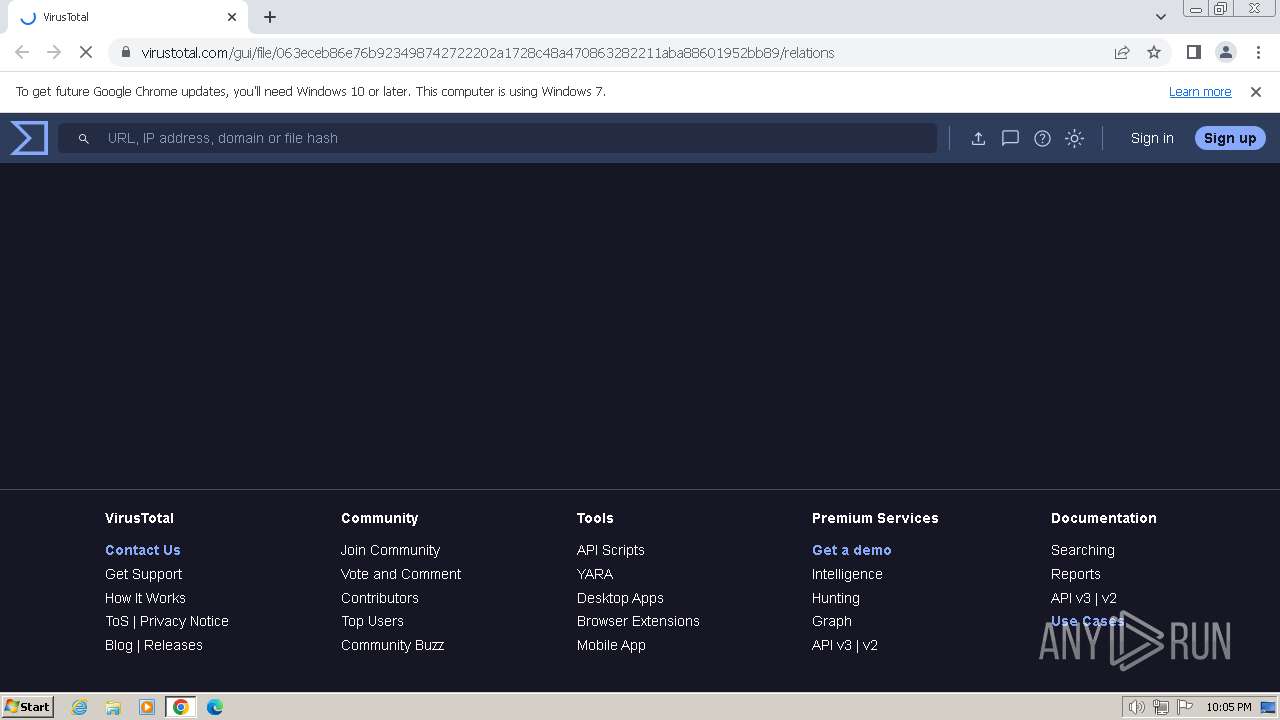This screenshot has height=720, width=1280.
Task: Open the Searching documentation link
Action: (1083, 550)
